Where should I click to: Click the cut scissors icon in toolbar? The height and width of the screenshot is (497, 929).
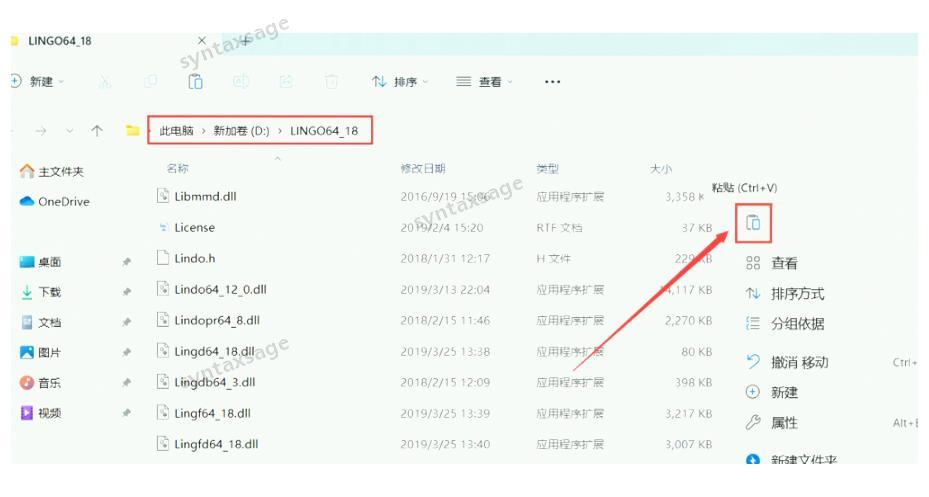click(105, 82)
